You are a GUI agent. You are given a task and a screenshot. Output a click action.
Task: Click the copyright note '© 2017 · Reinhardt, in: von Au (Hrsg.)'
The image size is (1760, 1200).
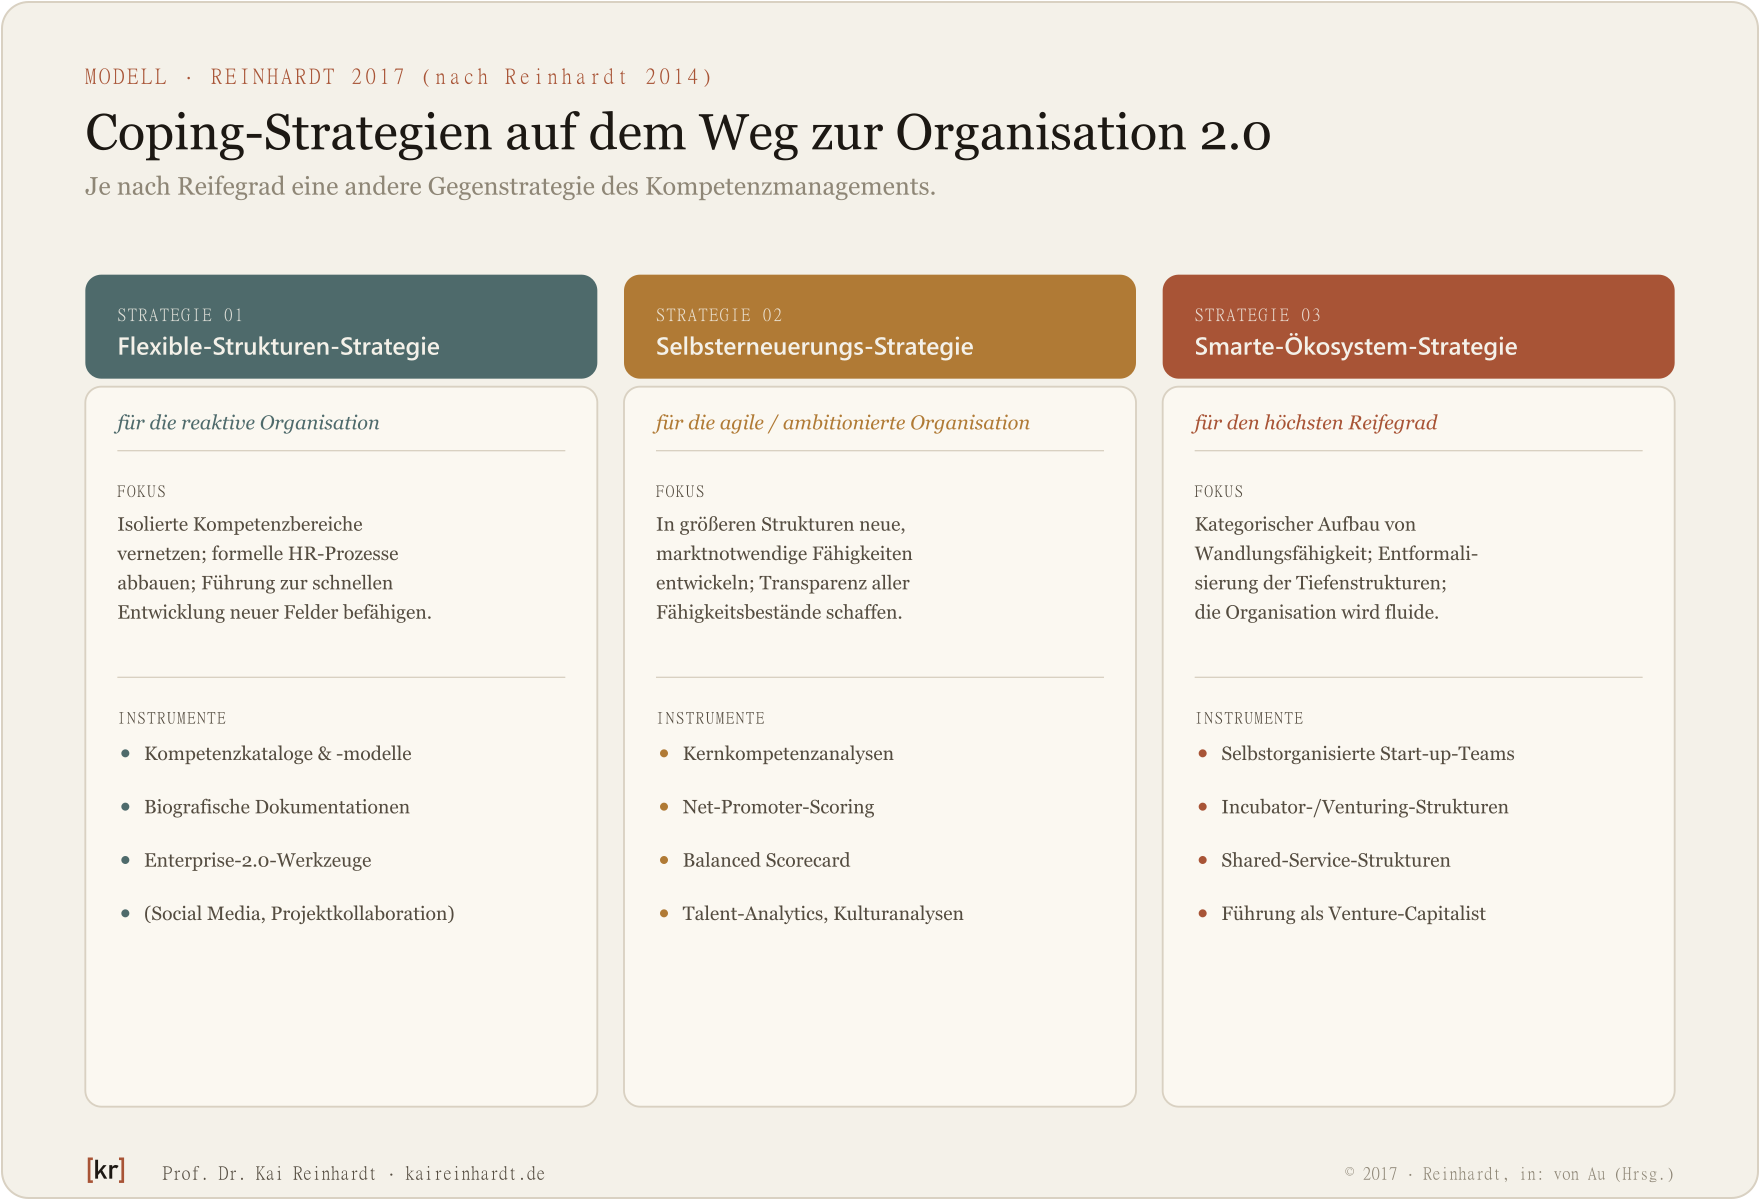click(1509, 1174)
